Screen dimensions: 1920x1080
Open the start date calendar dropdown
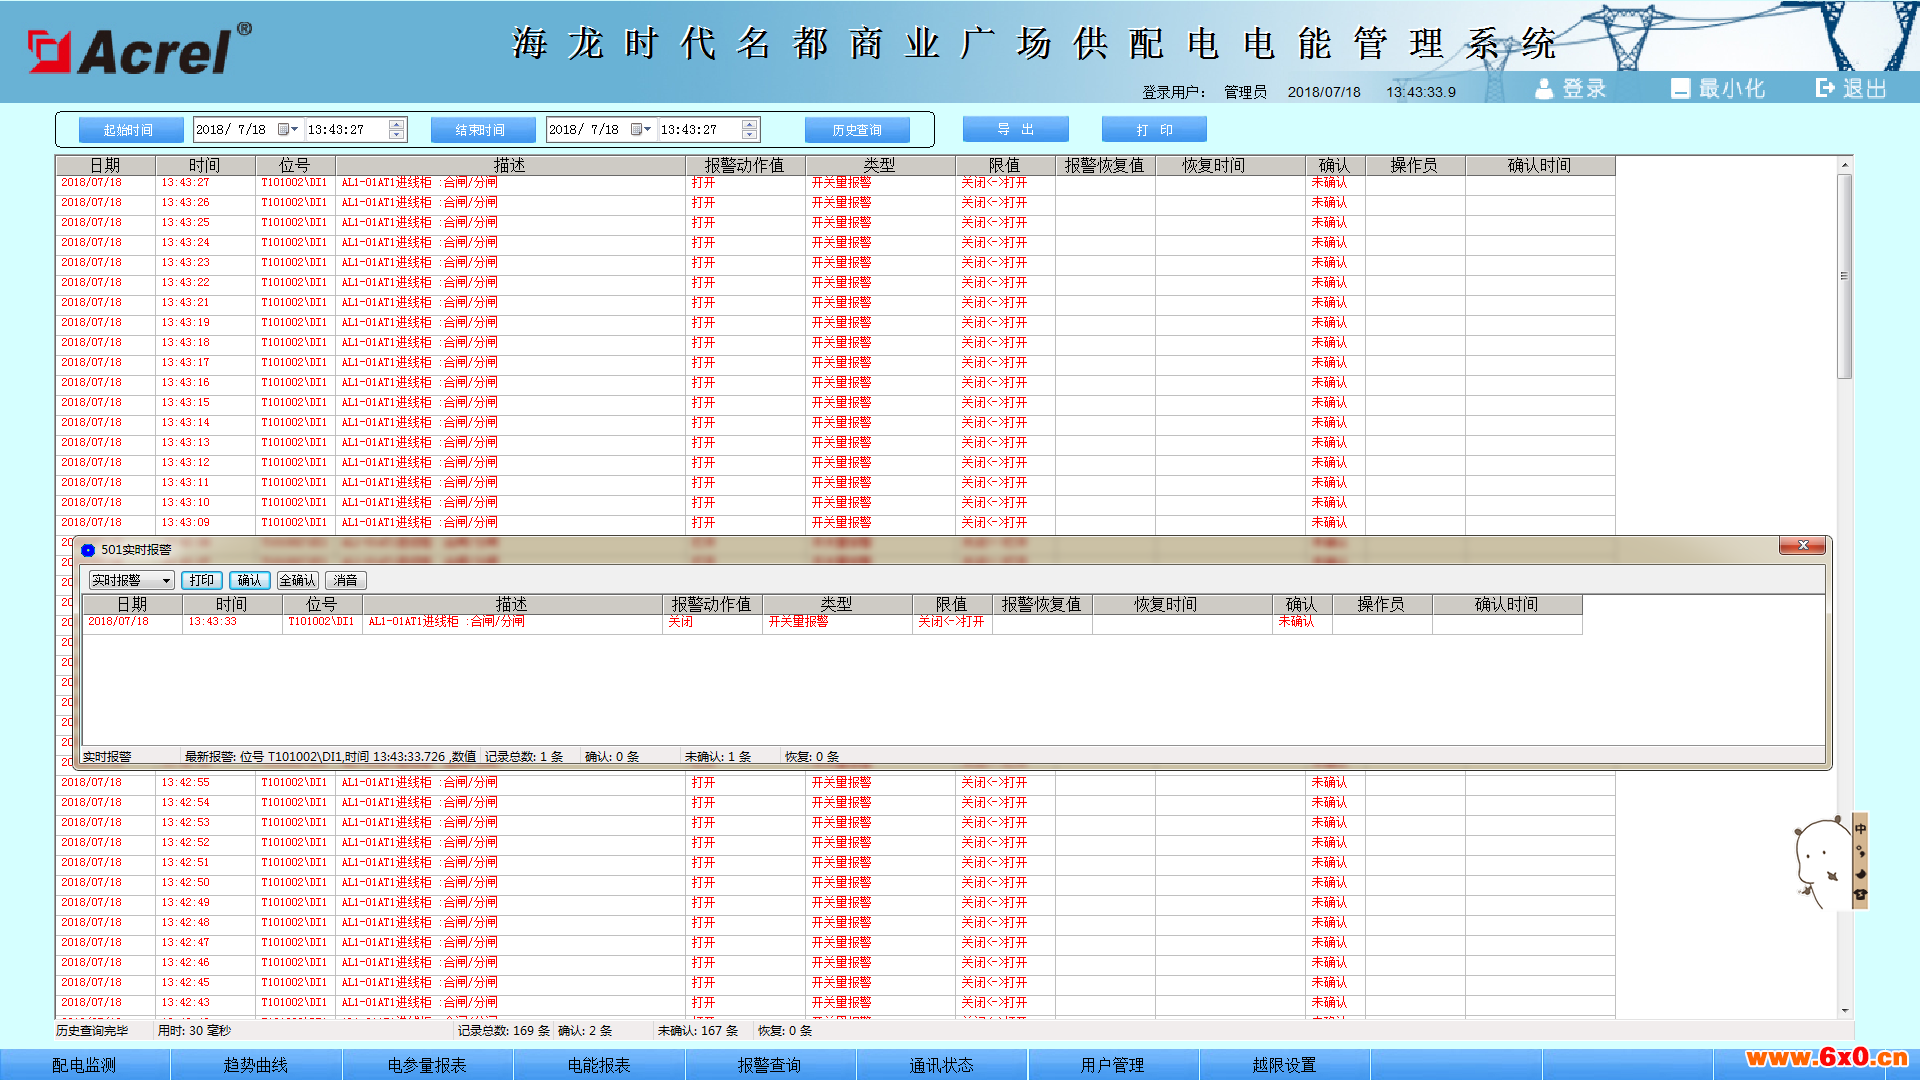click(288, 130)
